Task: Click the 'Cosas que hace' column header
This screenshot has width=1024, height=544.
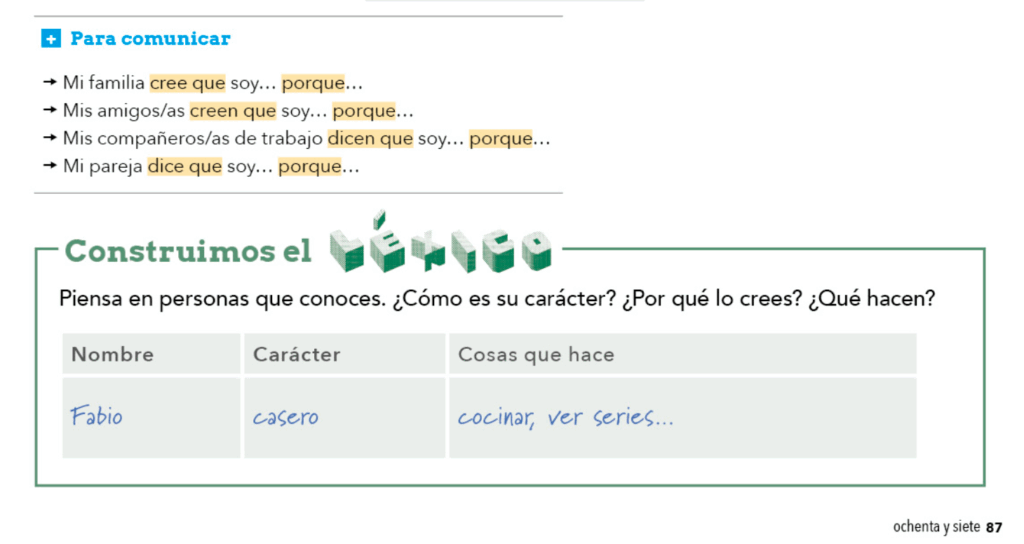Action: [x=682, y=354]
